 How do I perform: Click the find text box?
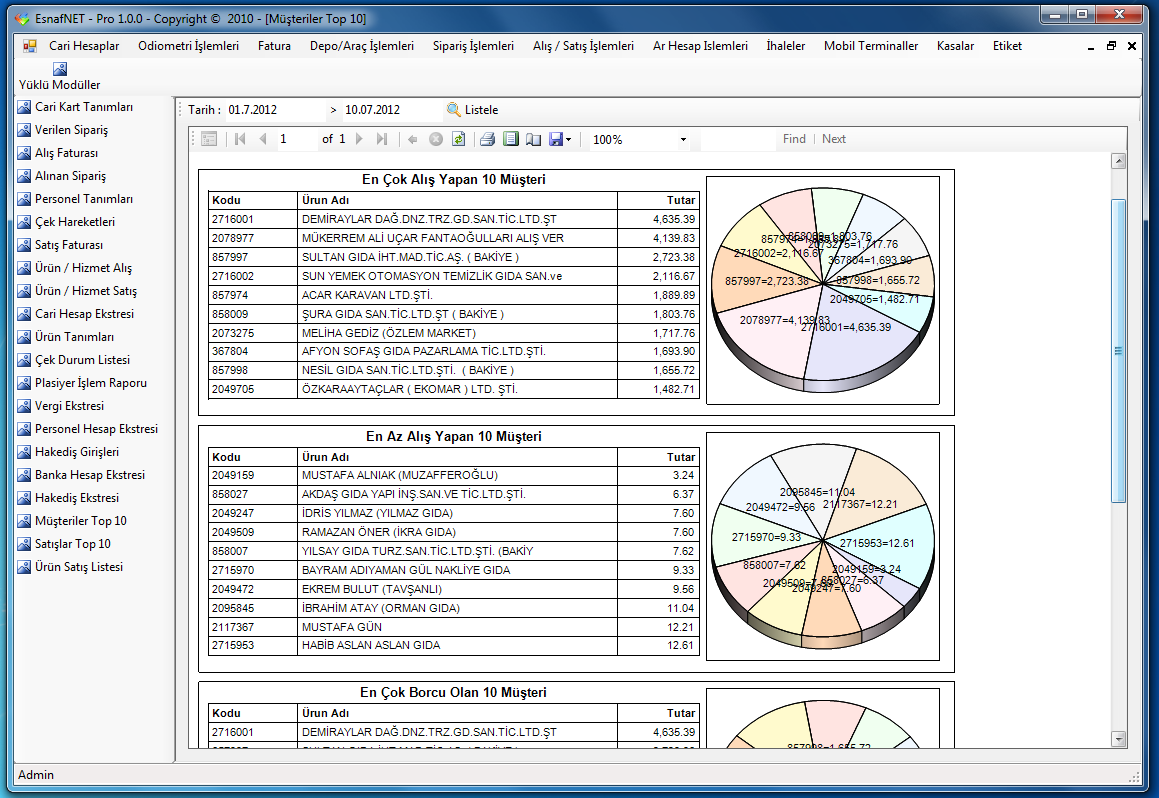pos(738,139)
